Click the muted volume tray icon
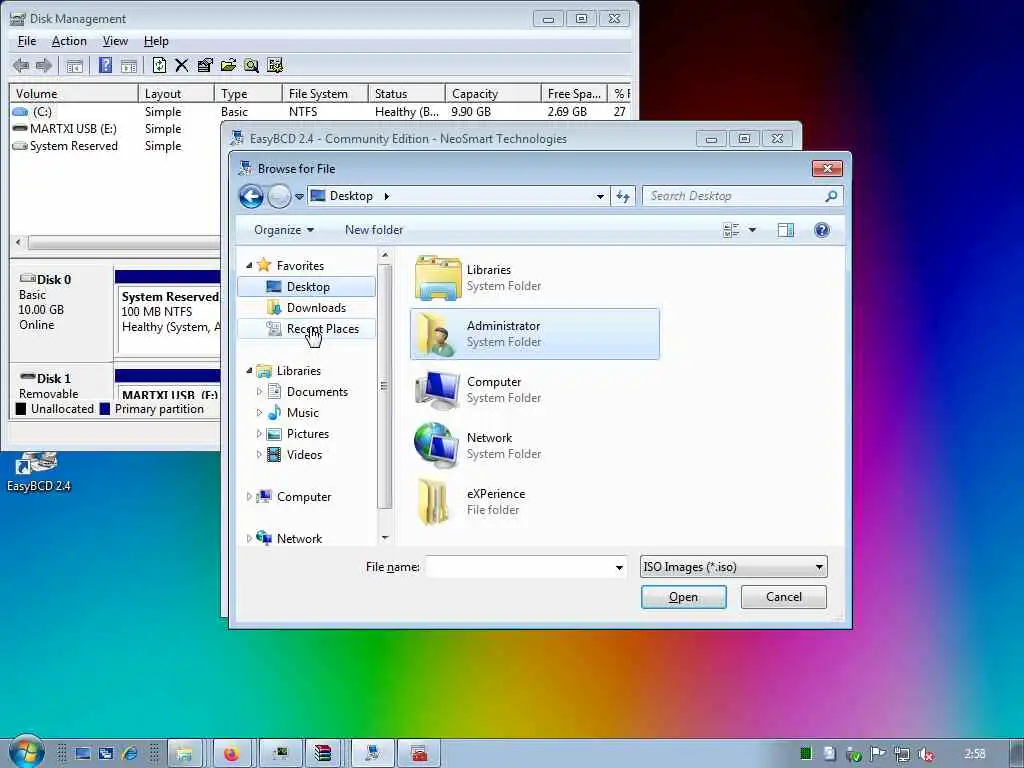Image resolution: width=1024 pixels, height=768 pixels. [x=925, y=754]
